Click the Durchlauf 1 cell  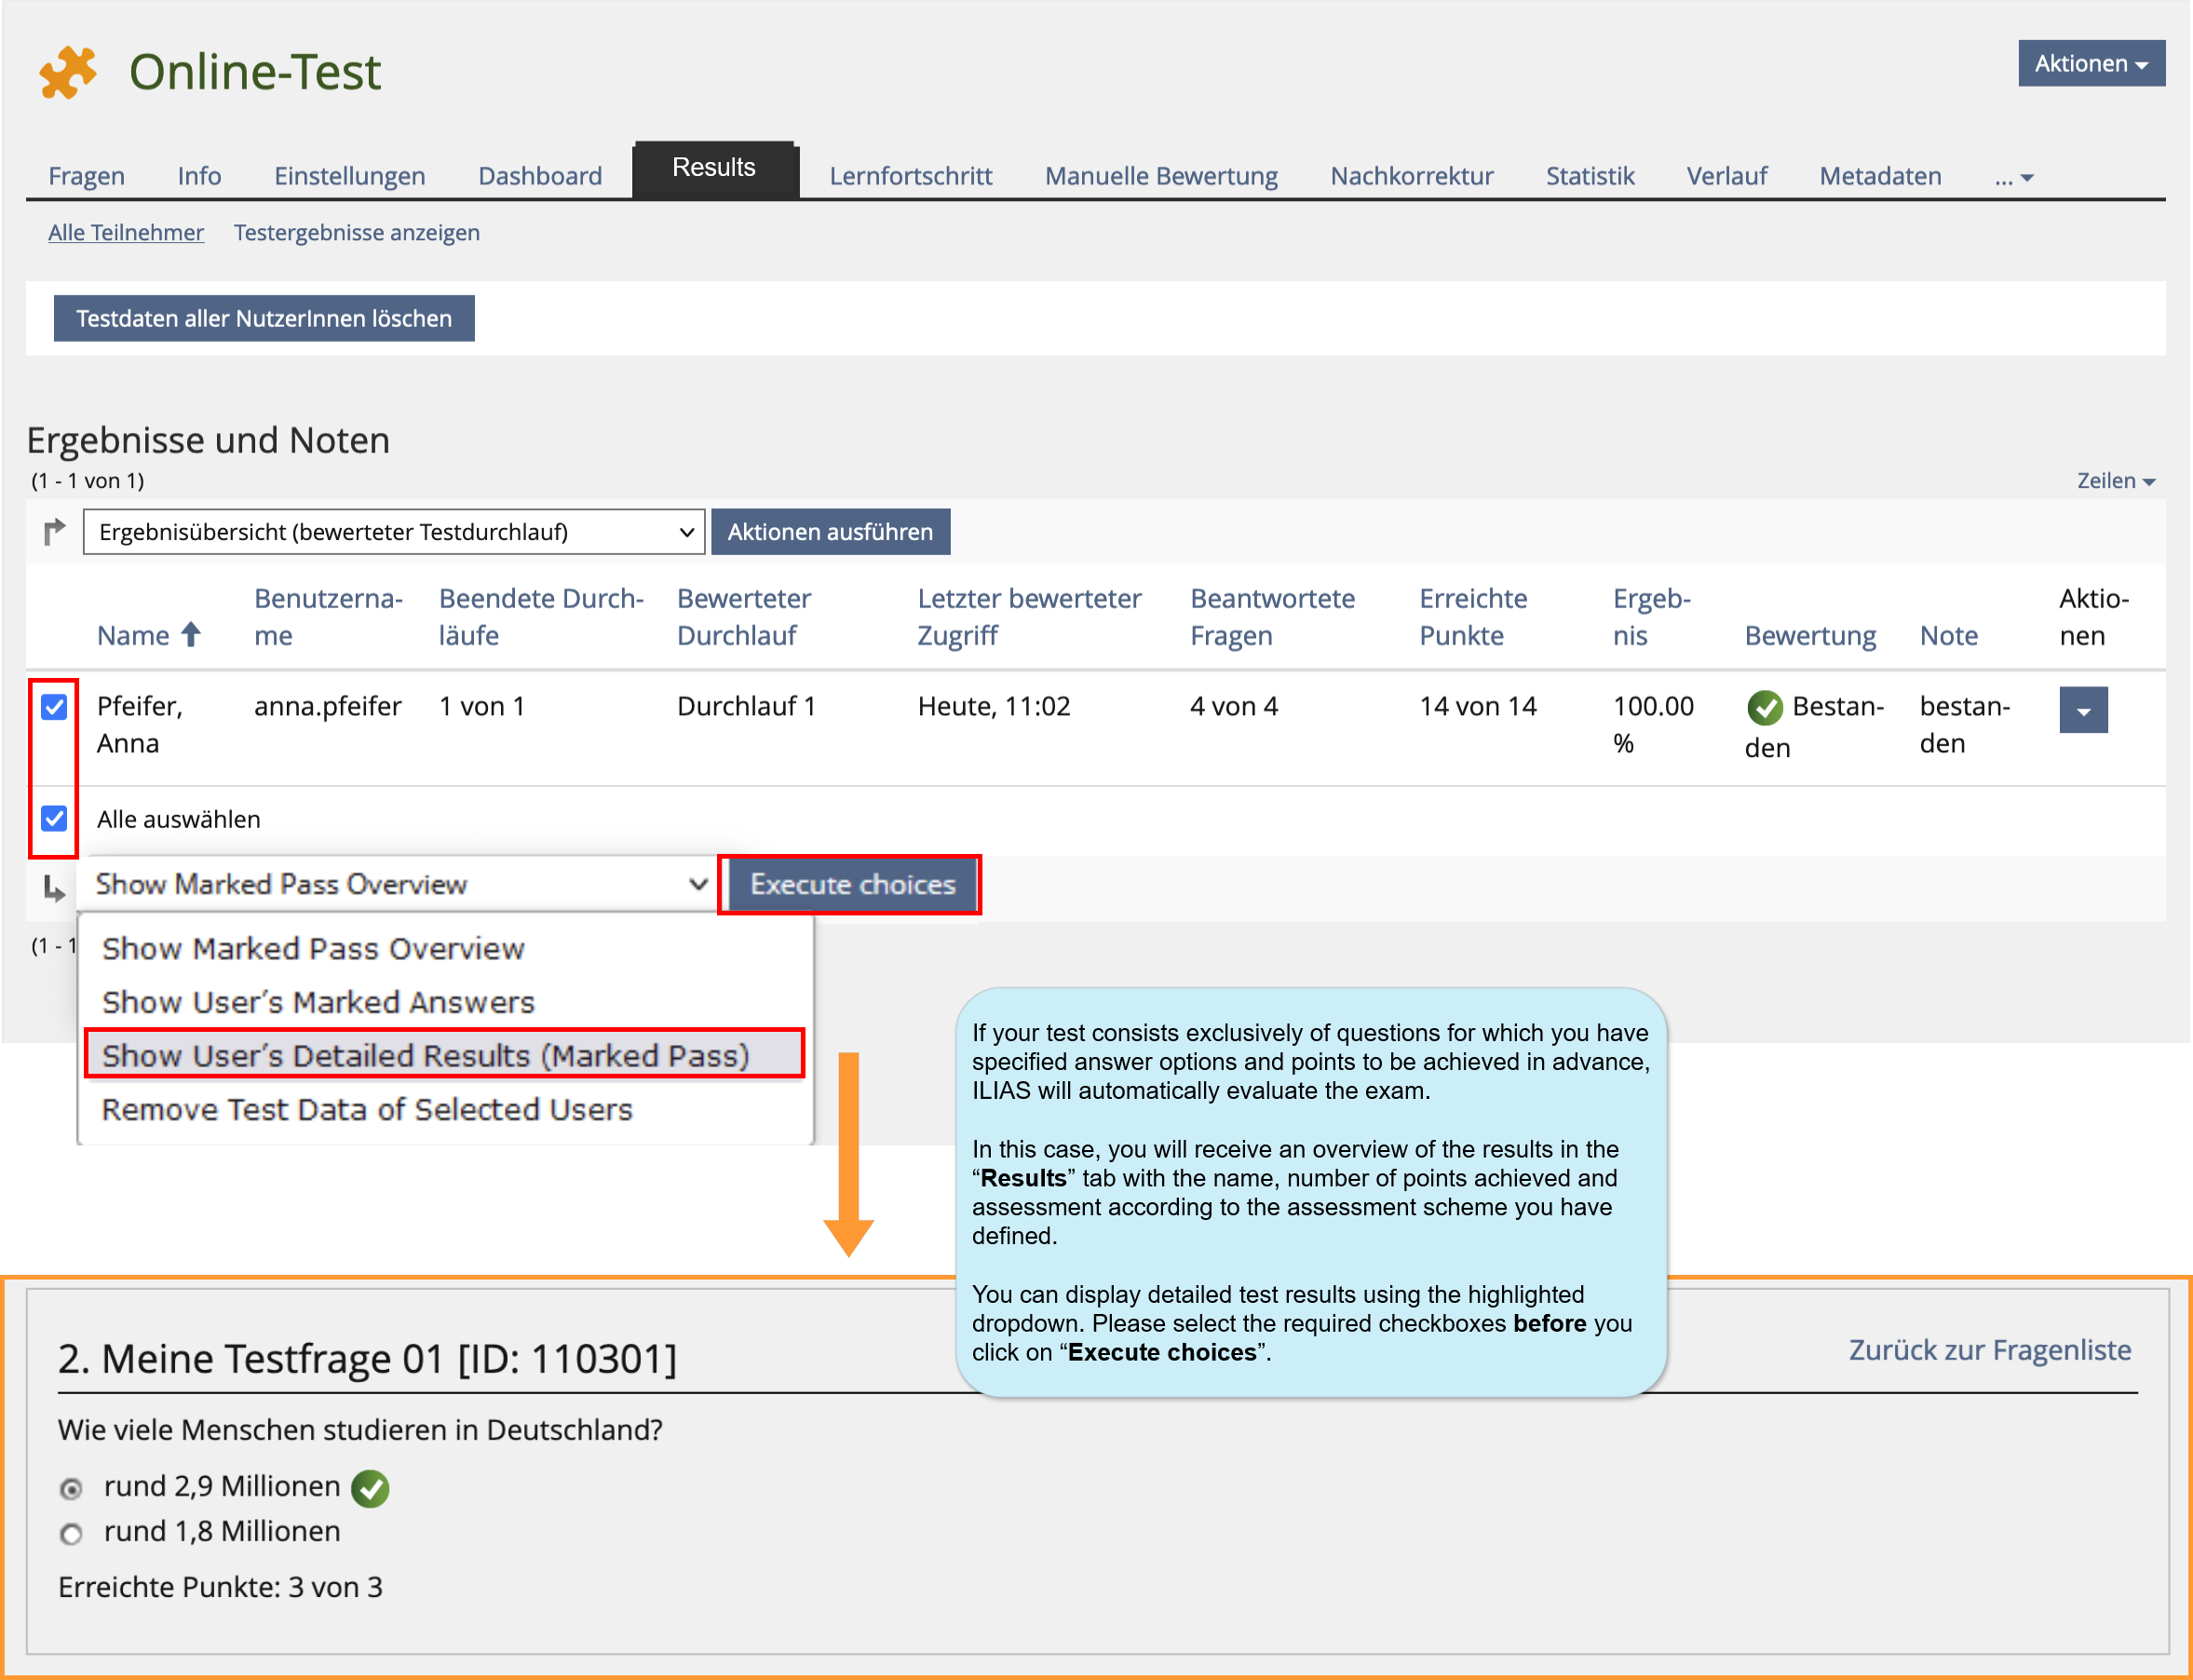pos(747,707)
